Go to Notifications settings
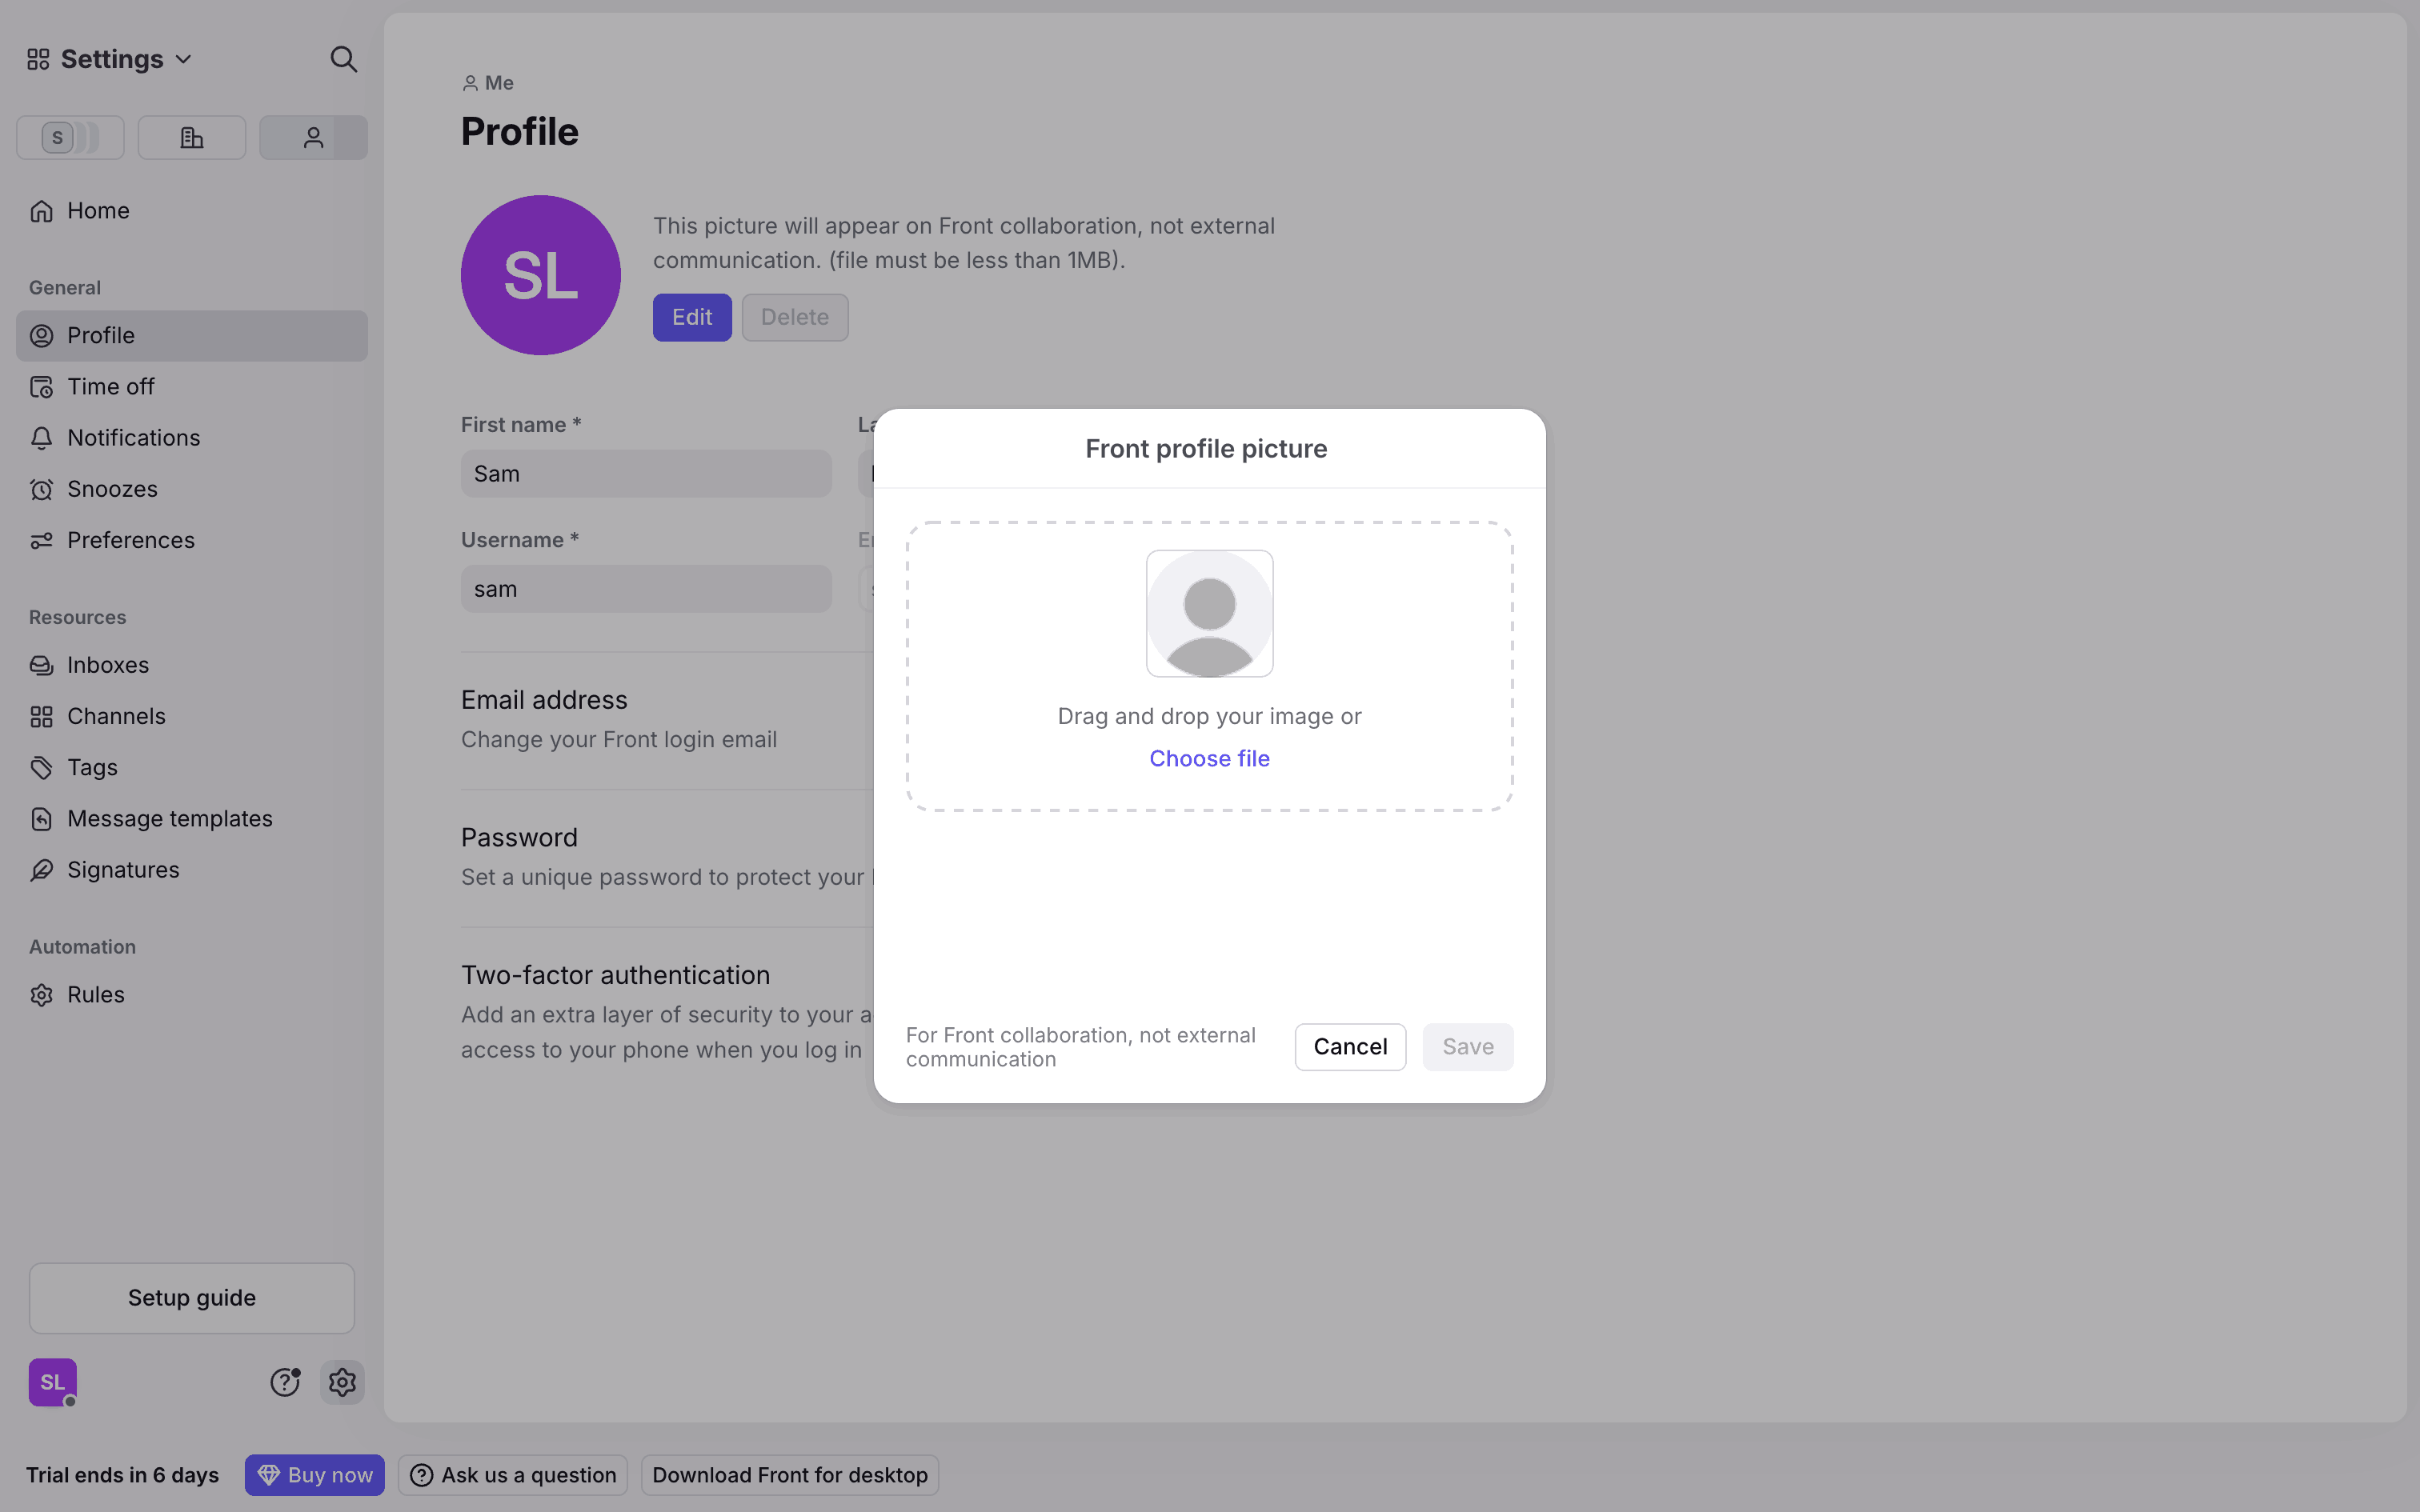The height and width of the screenshot is (1512, 2420). tap(133, 438)
